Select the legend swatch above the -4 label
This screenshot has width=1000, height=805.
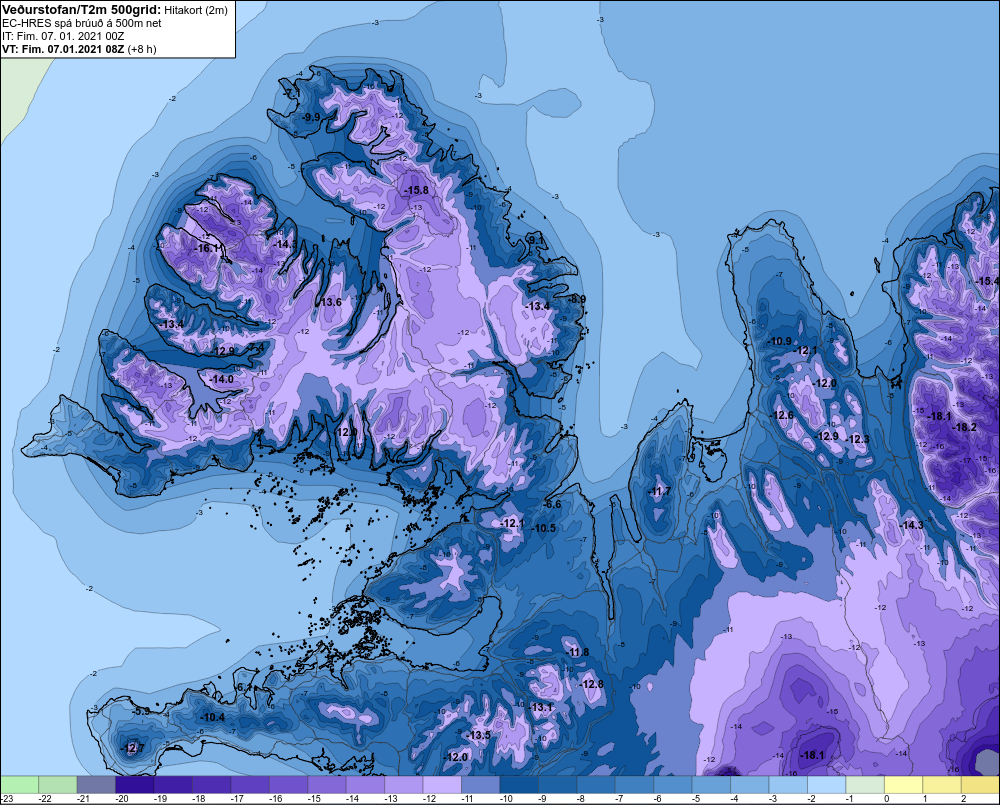pyautogui.click(x=750, y=785)
